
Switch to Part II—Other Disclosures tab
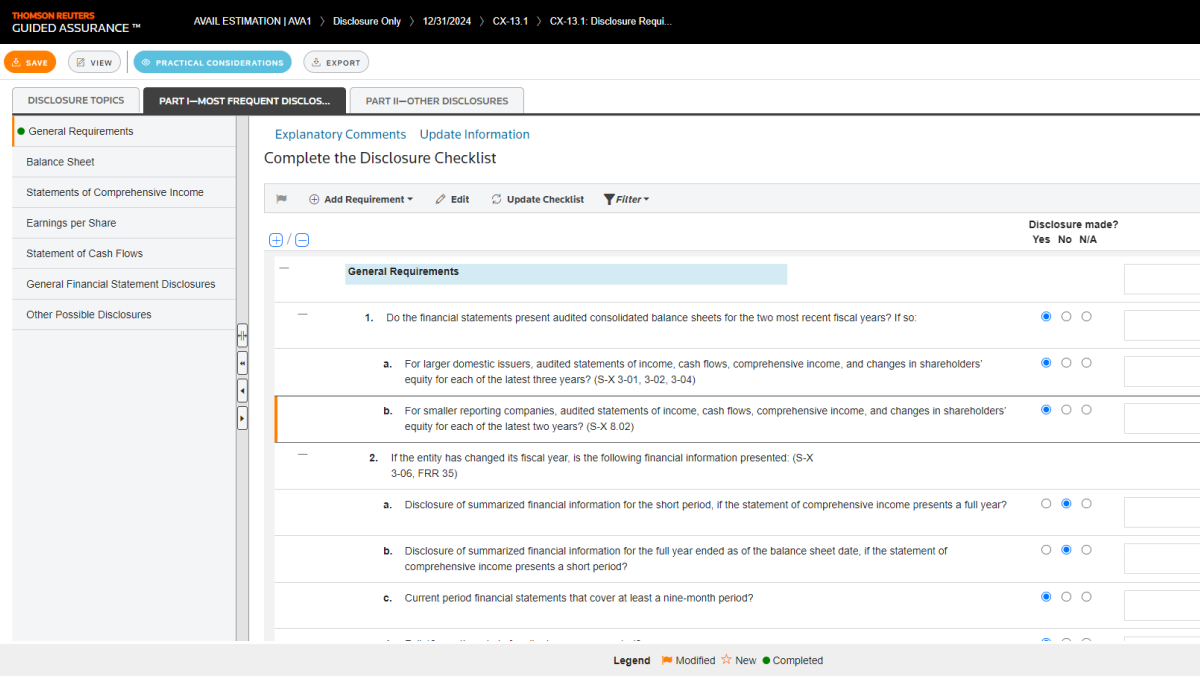point(436,100)
